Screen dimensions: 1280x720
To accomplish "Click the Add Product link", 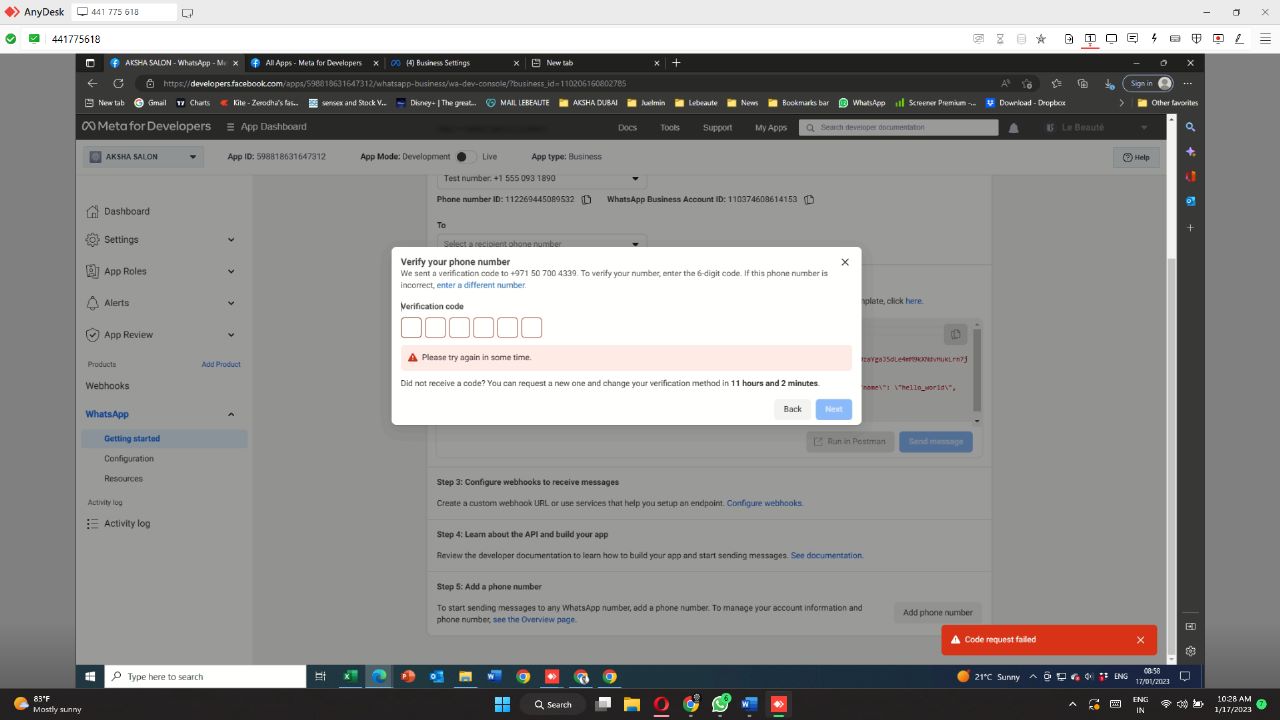I will (x=221, y=364).
